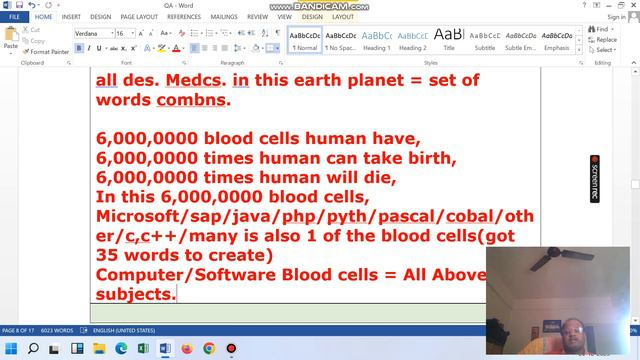The height and width of the screenshot is (360, 640).
Task: Expand numbered list options
Action: [x=216, y=33]
